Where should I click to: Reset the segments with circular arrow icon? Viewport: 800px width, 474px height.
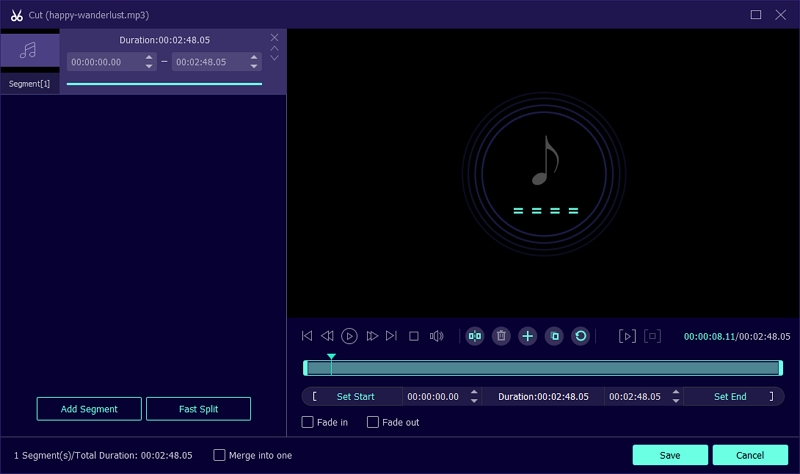581,336
